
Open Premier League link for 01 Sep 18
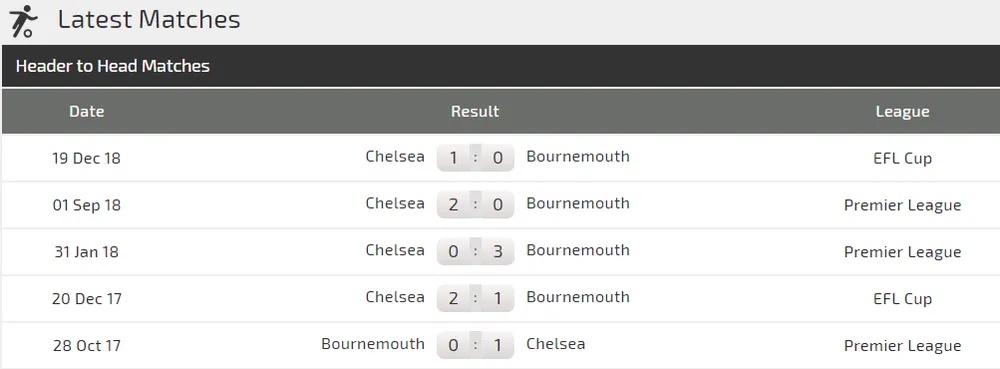(902, 205)
